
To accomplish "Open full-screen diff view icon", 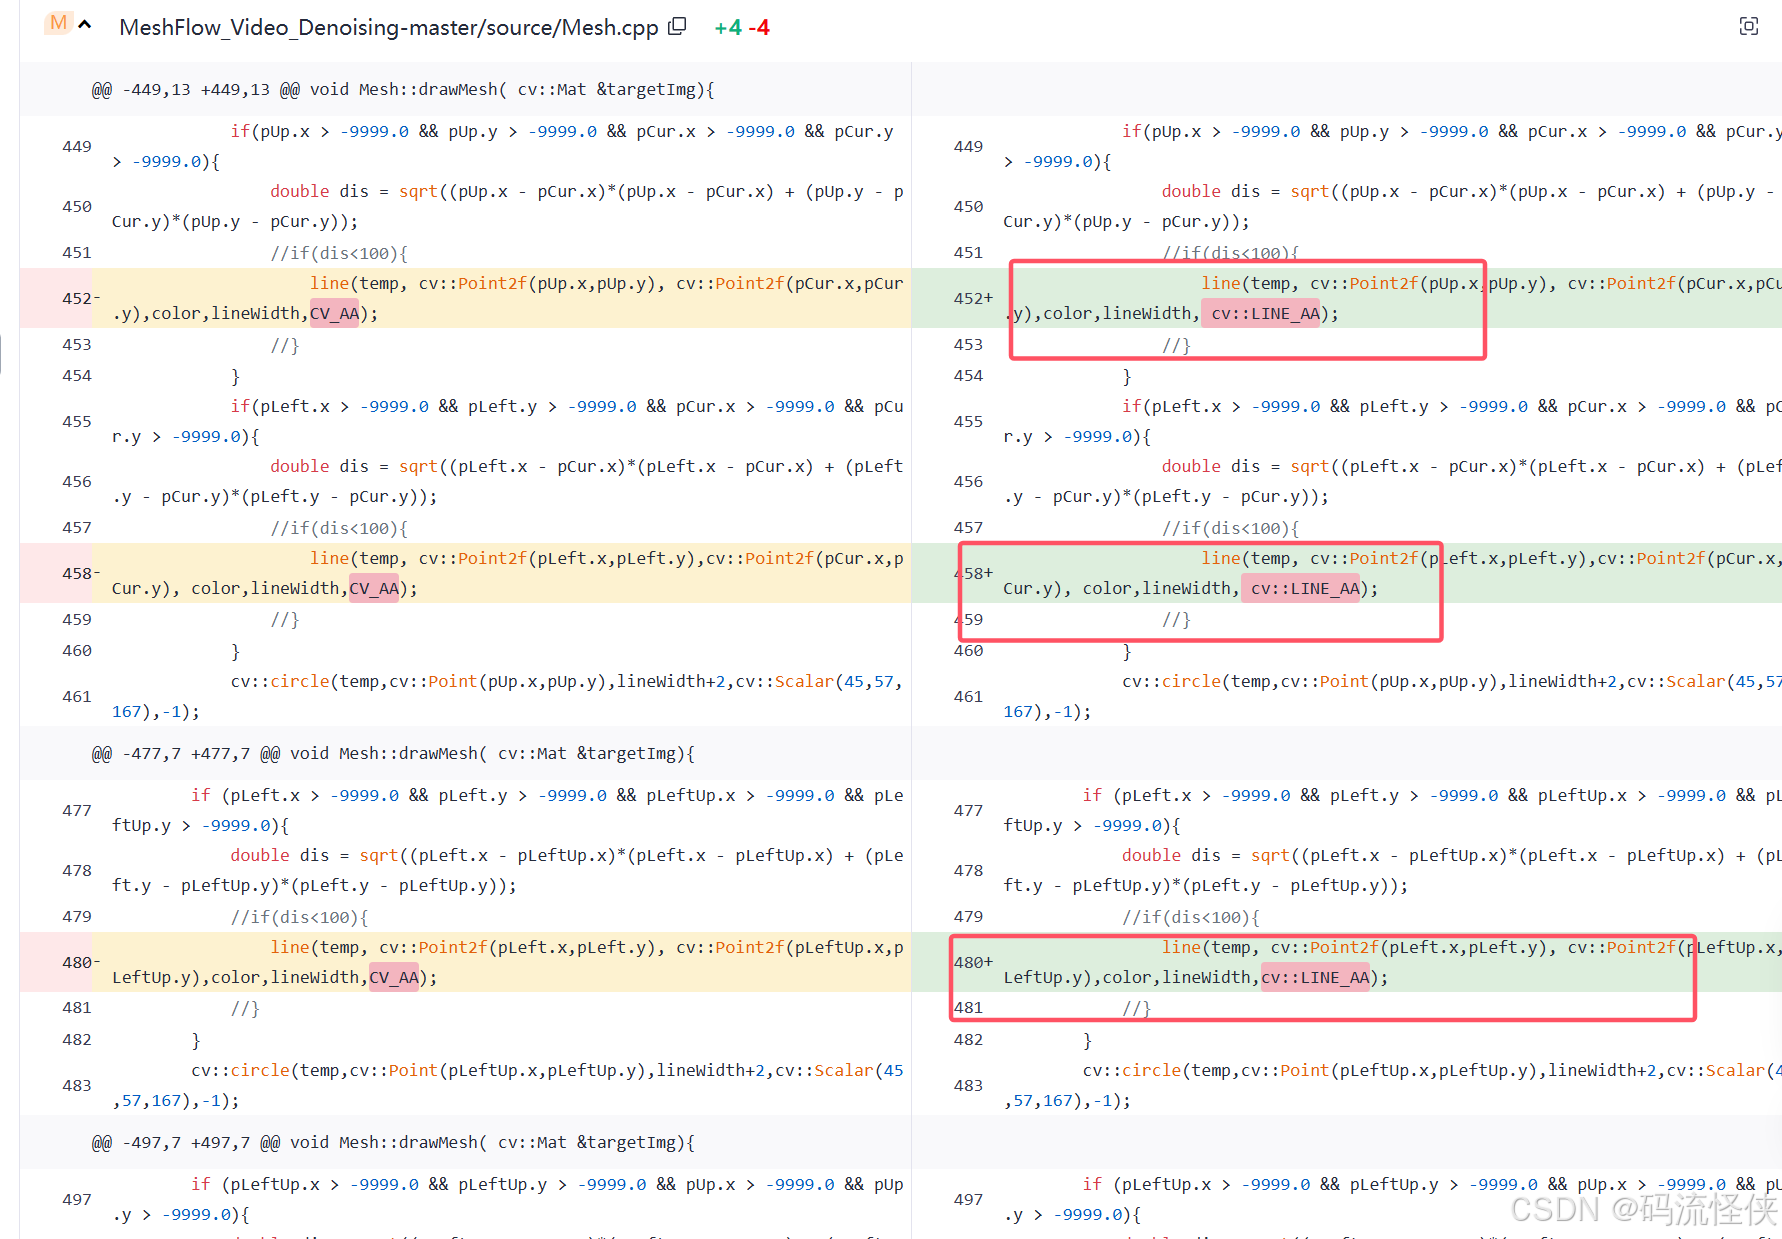I will point(1749,27).
